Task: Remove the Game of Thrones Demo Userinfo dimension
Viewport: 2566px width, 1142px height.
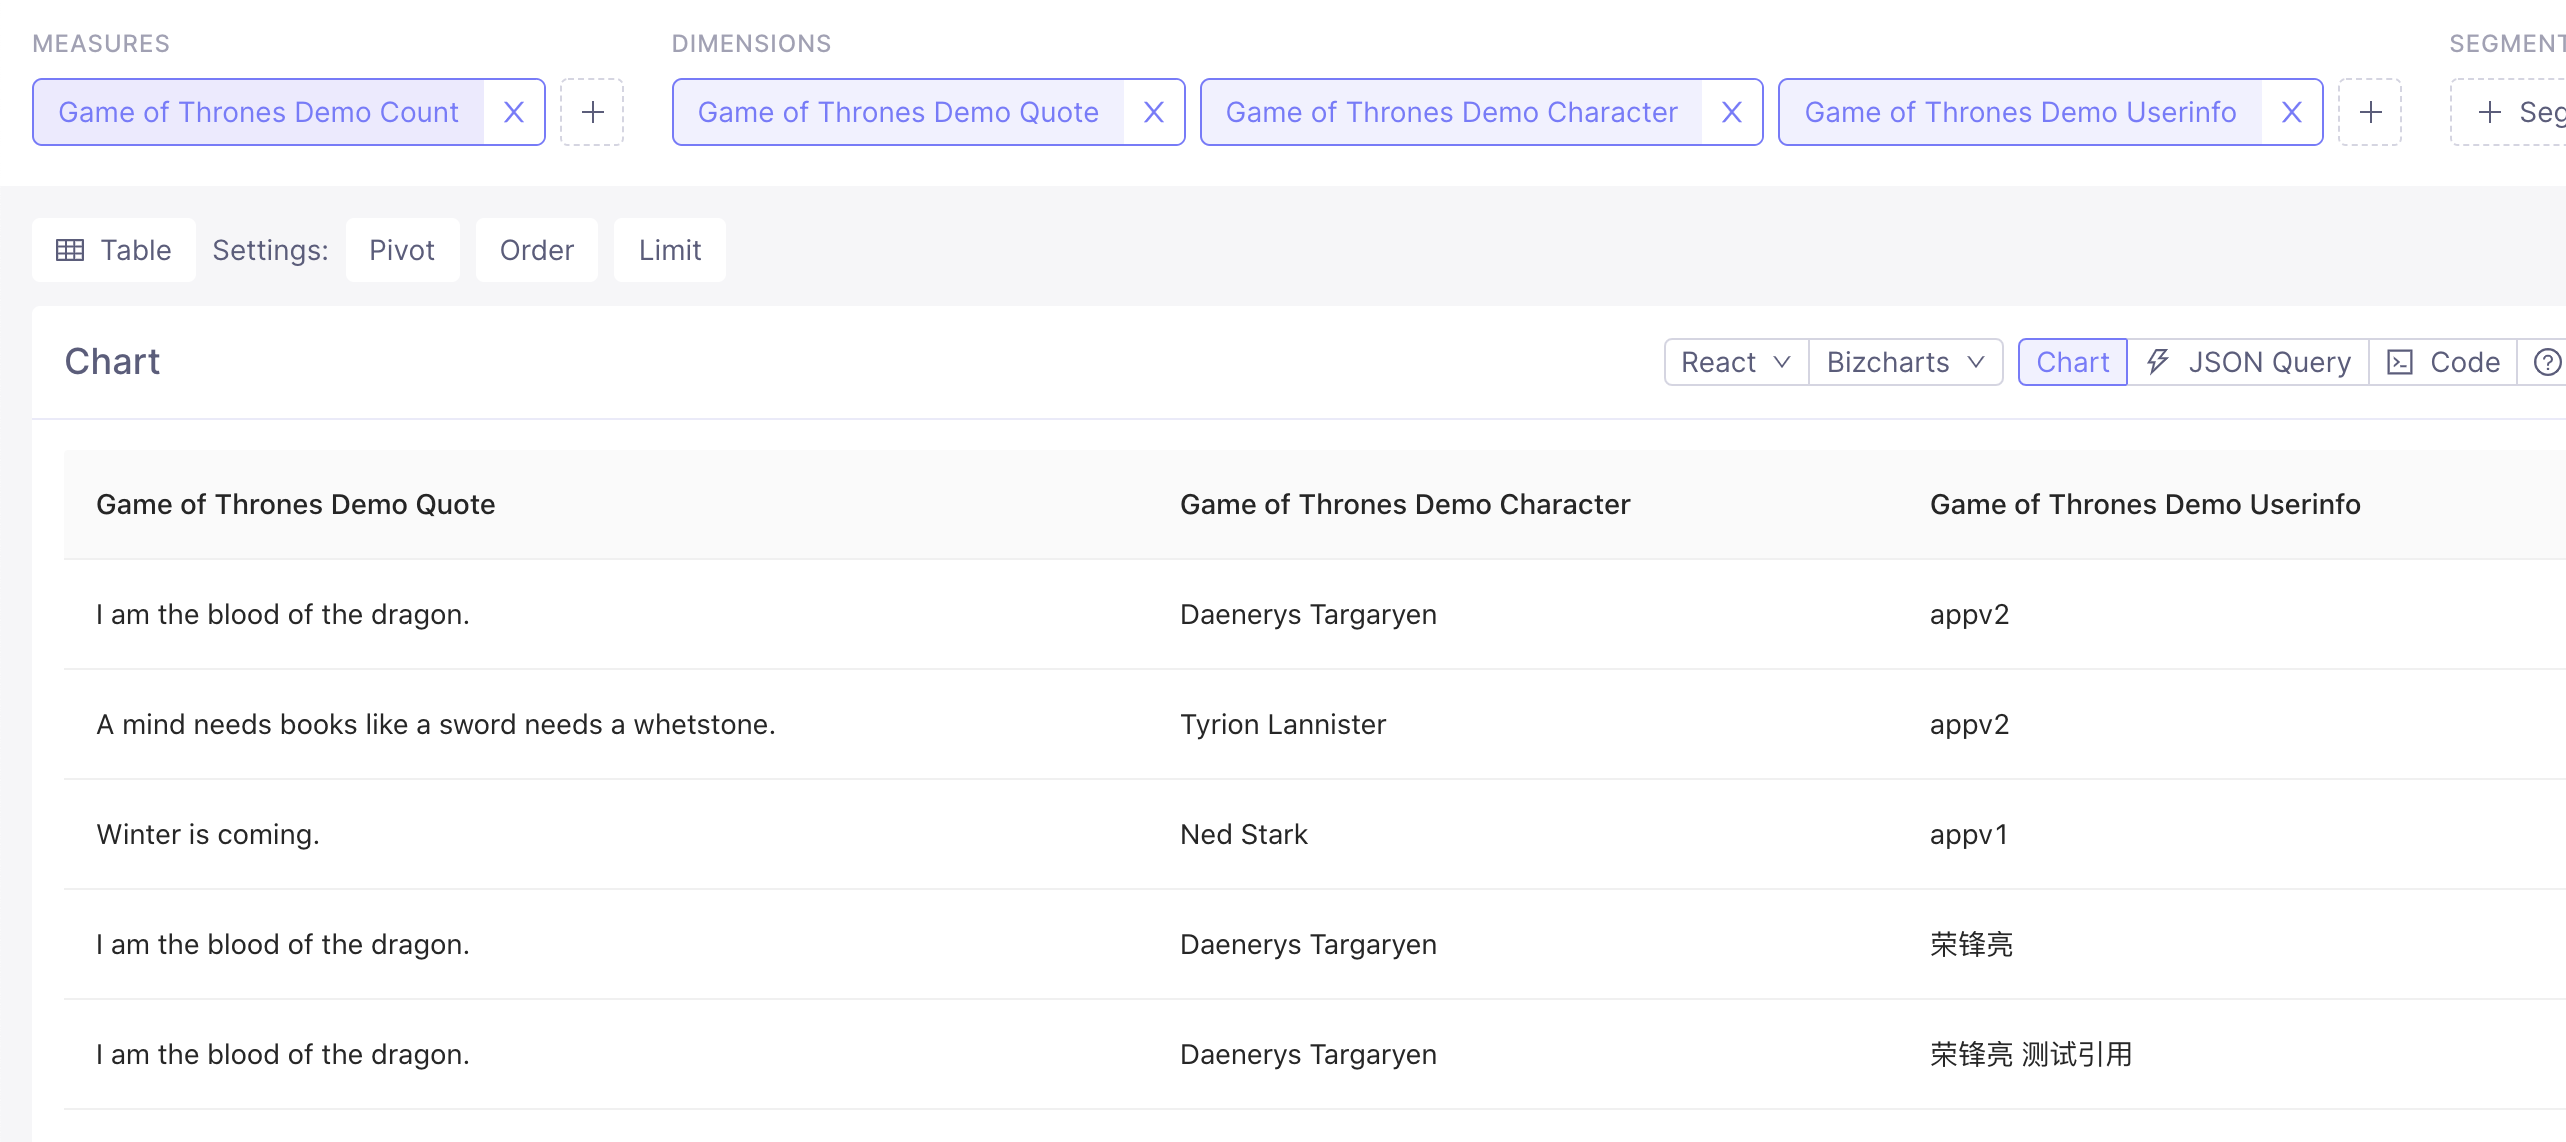Action: coord(2292,112)
